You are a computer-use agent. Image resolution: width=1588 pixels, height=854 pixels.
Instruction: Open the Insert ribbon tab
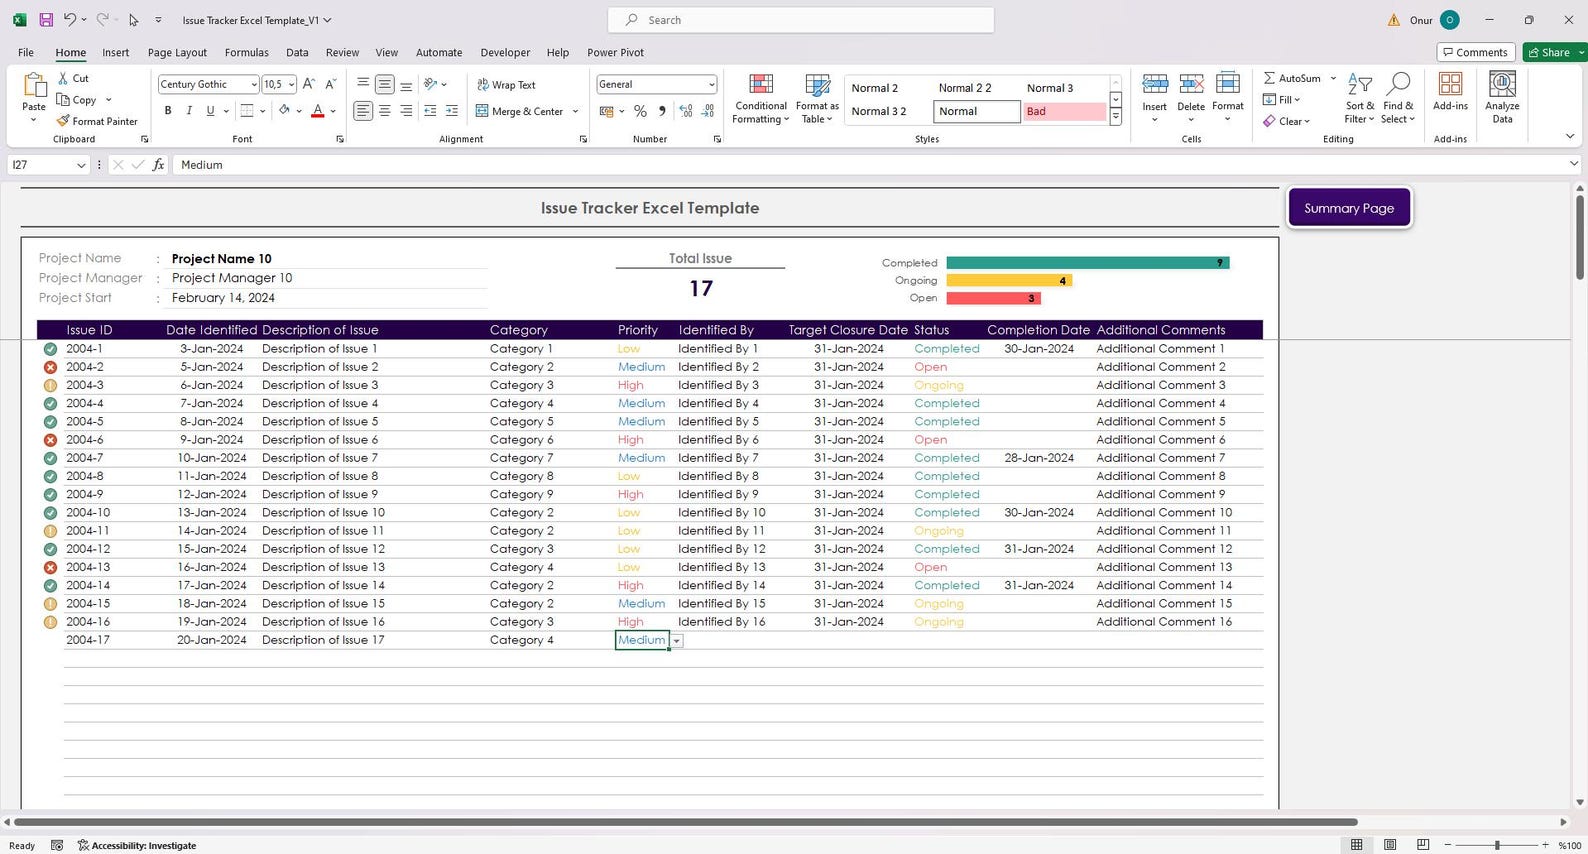[115, 53]
